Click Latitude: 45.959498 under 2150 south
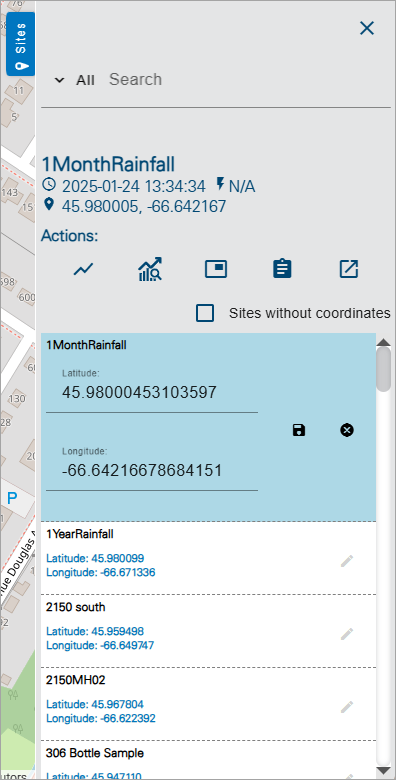The height and width of the screenshot is (780, 396). pyautogui.click(x=95, y=631)
